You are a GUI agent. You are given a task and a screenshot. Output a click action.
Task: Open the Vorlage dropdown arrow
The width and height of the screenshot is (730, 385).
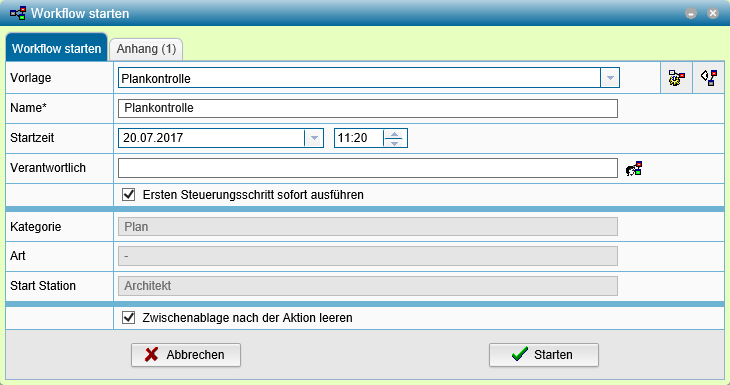(x=610, y=78)
